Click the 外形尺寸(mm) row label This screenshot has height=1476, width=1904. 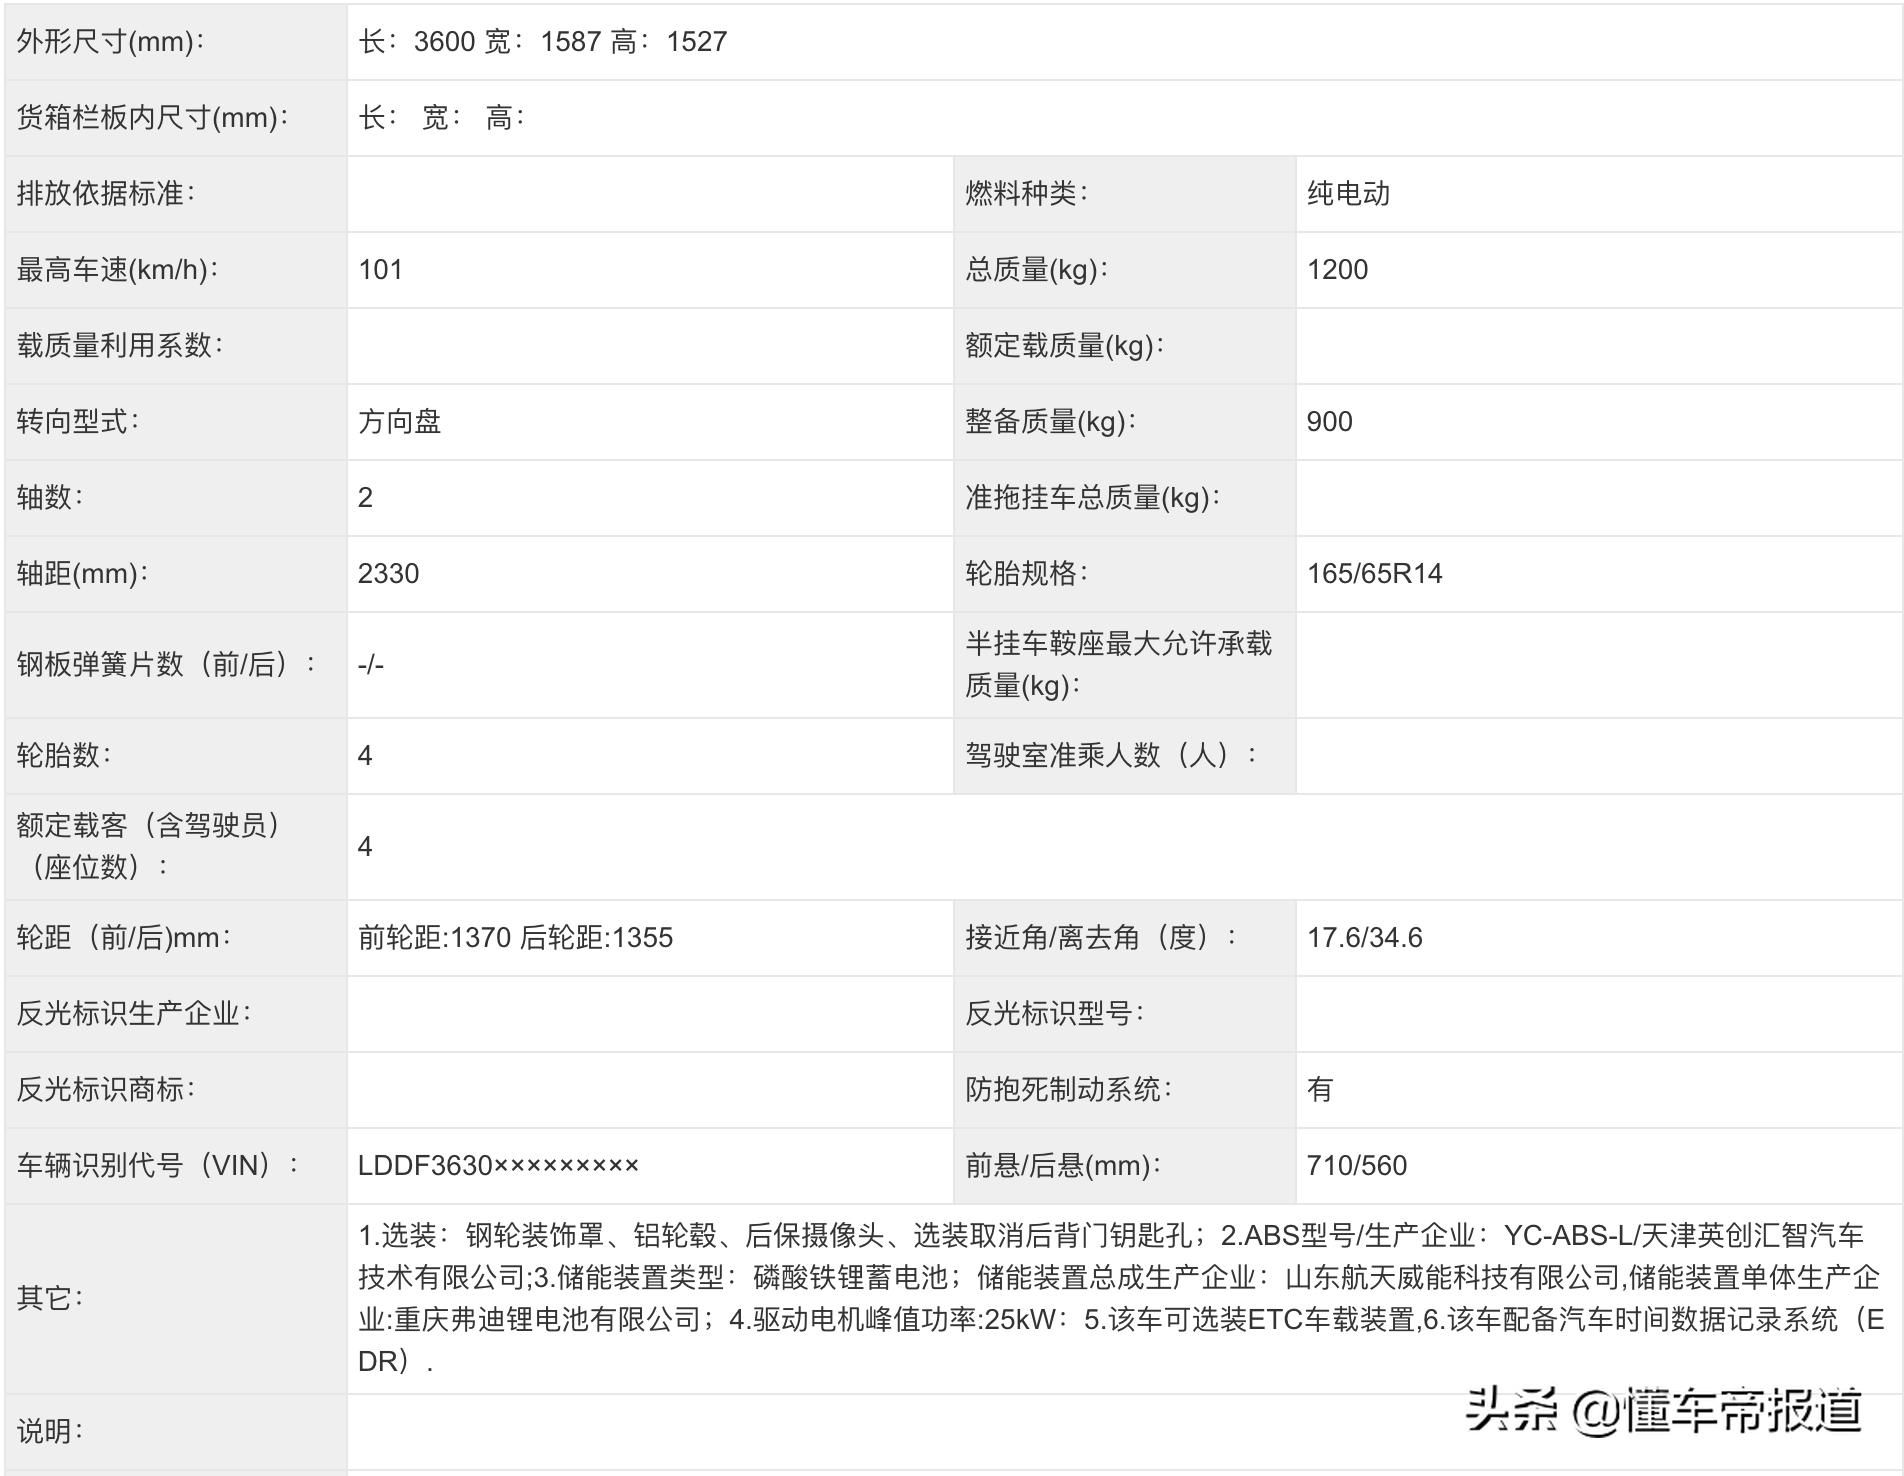pyautogui.click(x=110, y=41)
